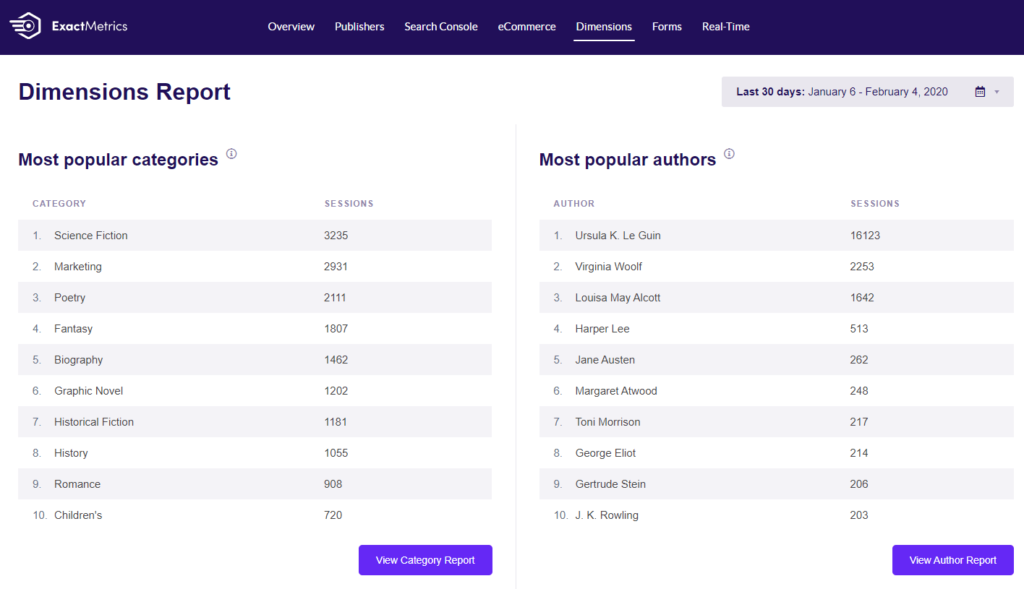
Task: Expand the date range dropdown arrow
Action: pyautogui.click(x=997, y=92)
